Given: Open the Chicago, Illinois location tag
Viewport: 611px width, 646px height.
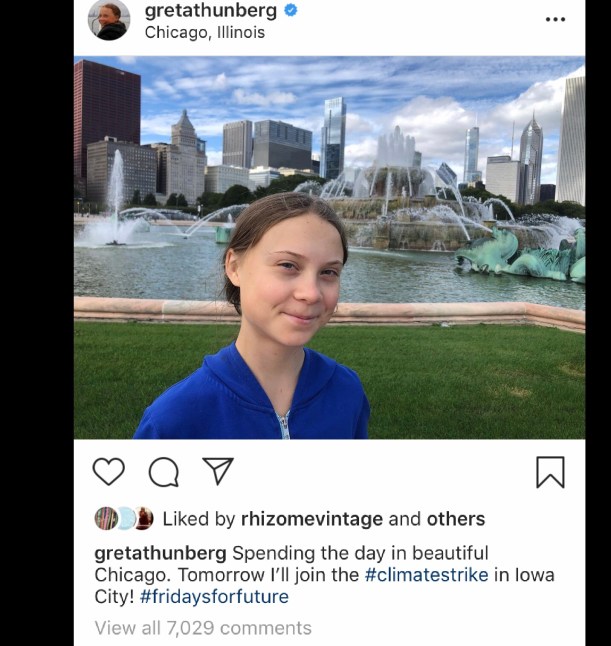Looking at the screenshot, I should coord(205,33).
